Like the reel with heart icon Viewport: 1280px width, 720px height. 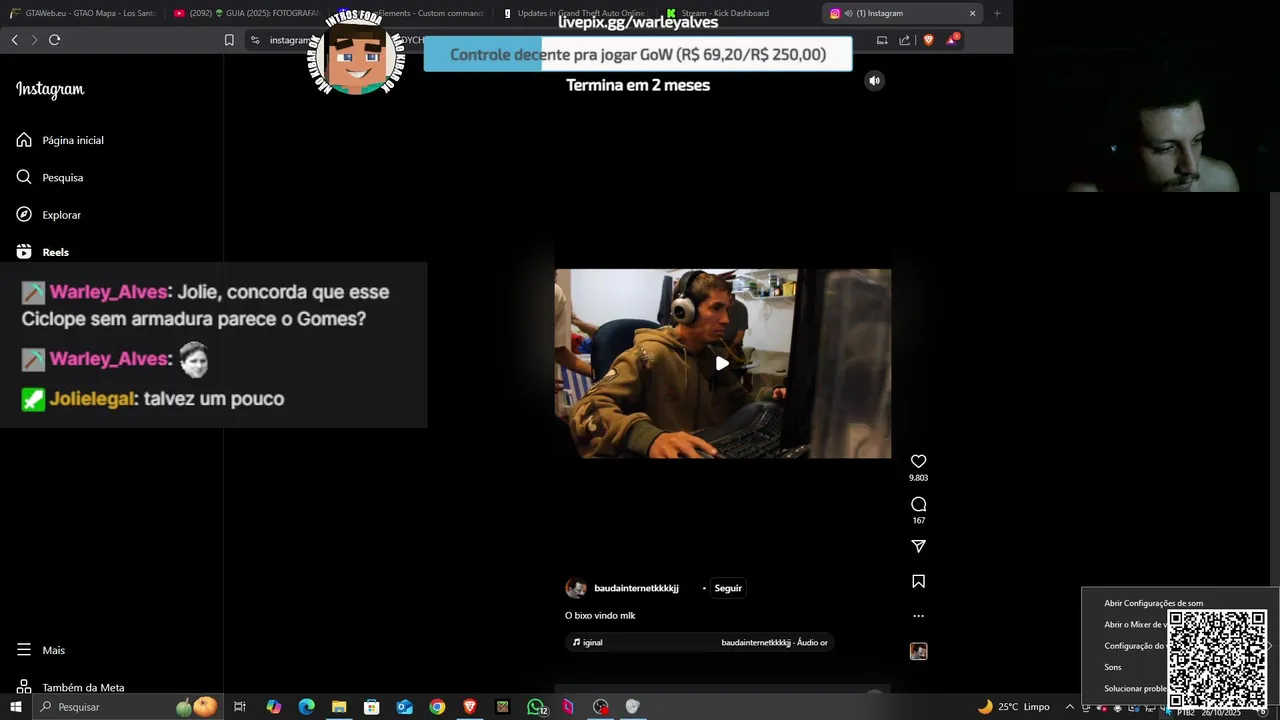click(x=918, y=461)
